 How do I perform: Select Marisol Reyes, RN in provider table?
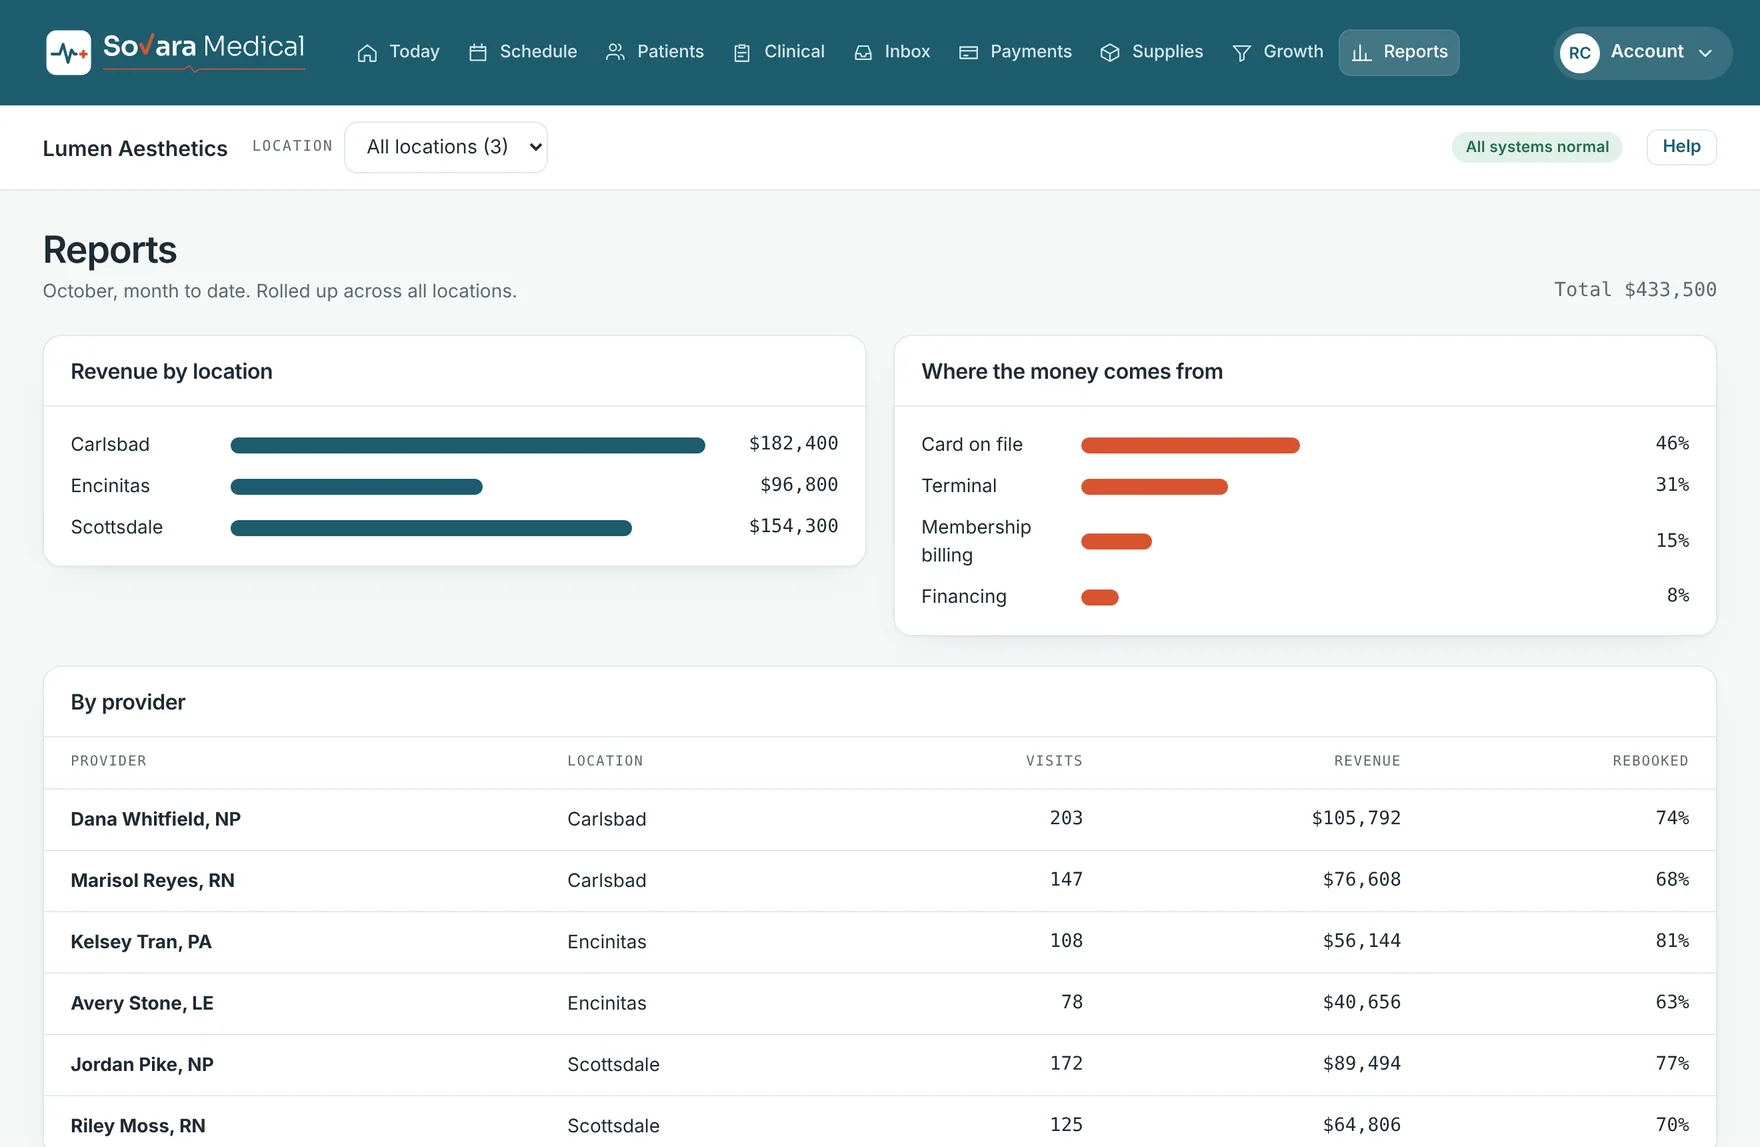pos(153,880)
